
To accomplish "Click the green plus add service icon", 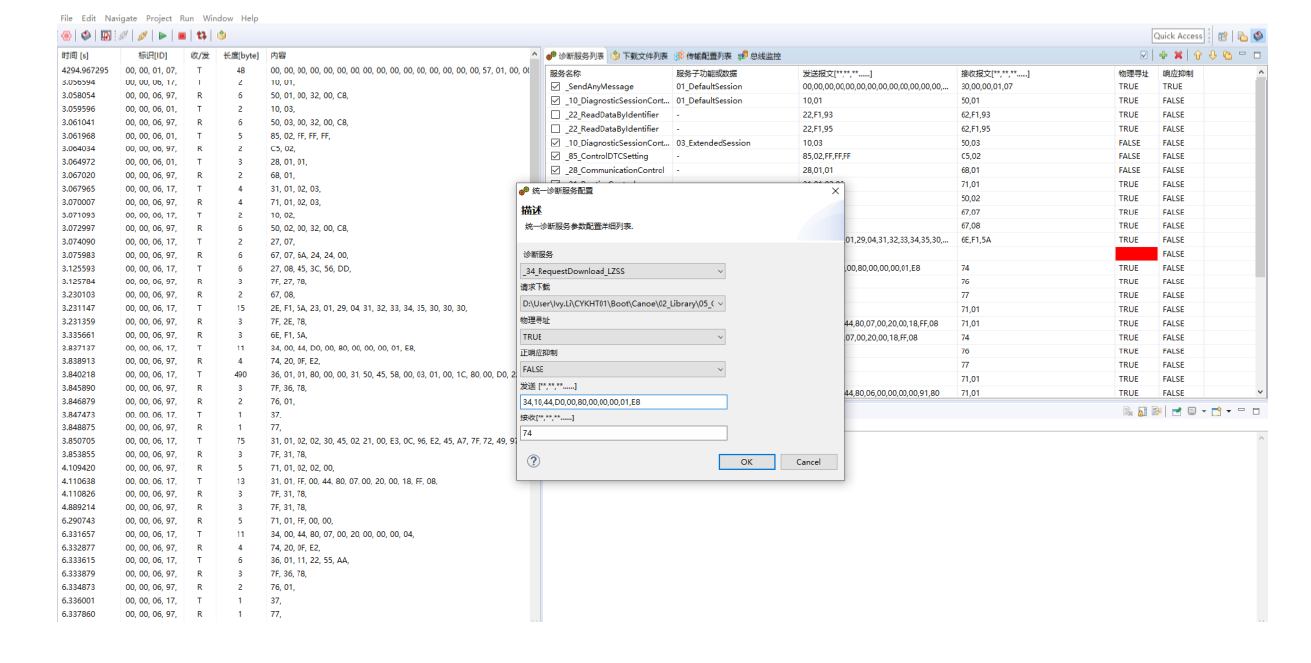I will pos(1163,55).
